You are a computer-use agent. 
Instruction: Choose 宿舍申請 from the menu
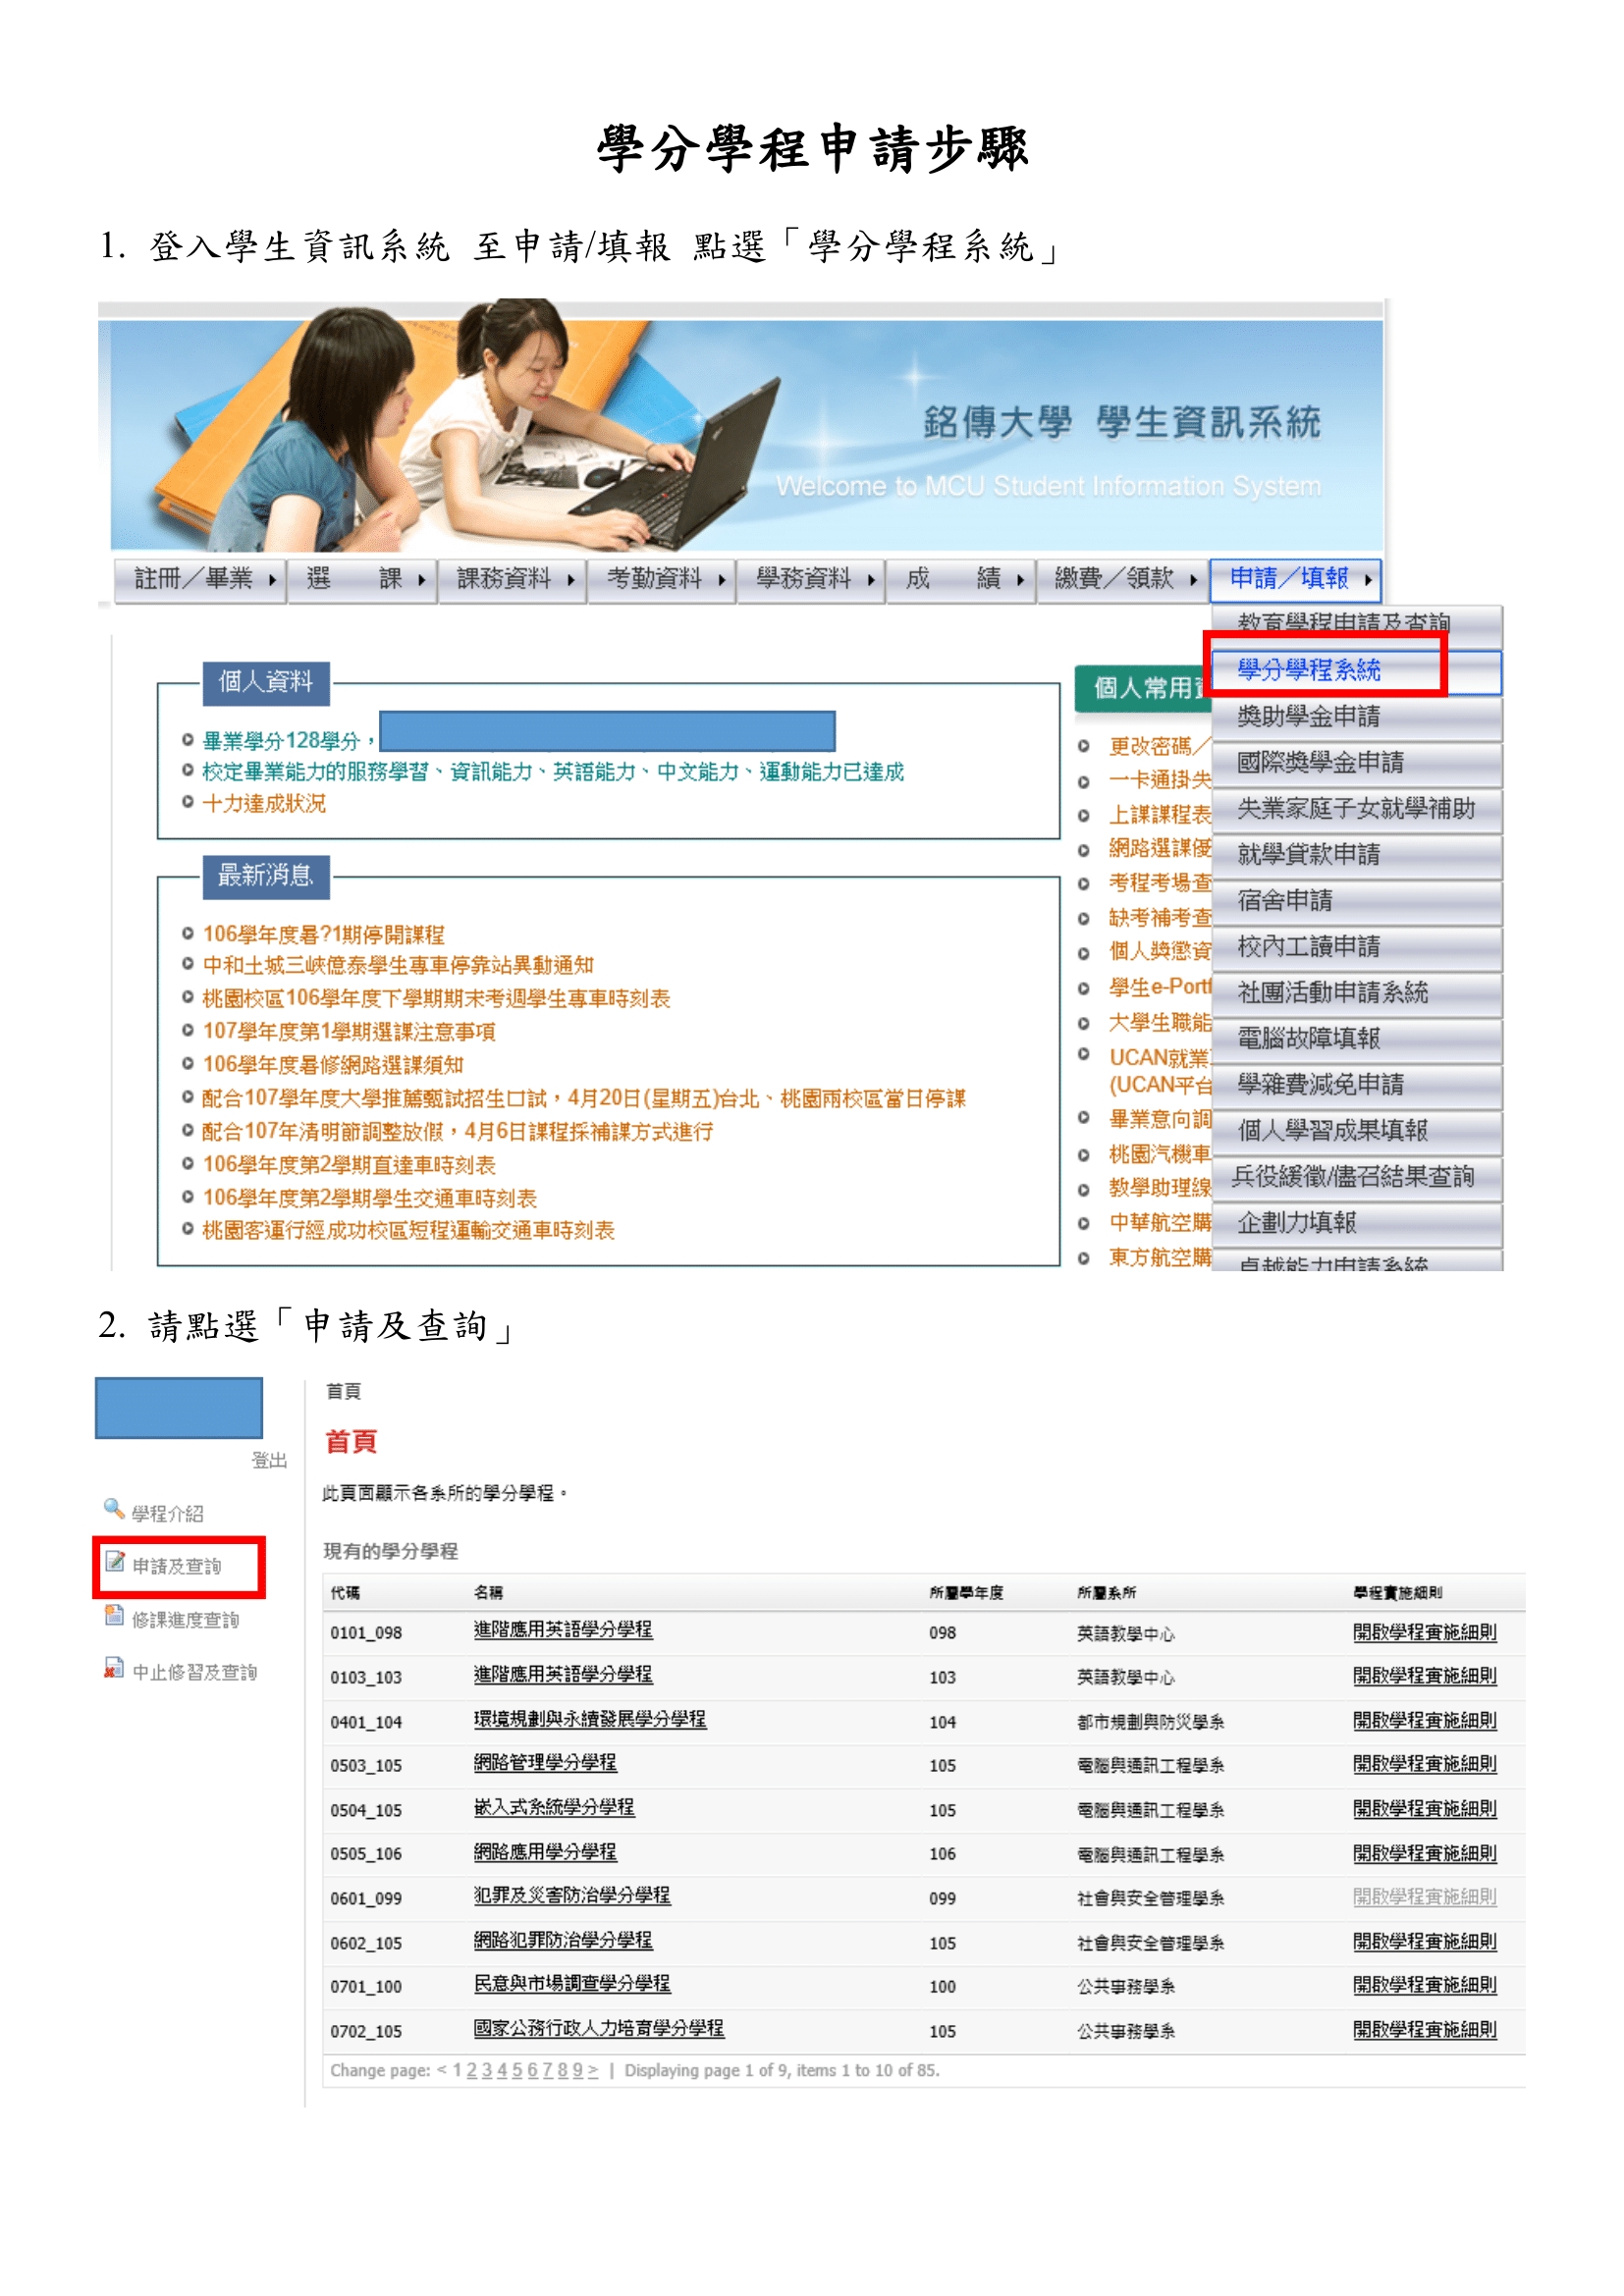pos(1285,900)
